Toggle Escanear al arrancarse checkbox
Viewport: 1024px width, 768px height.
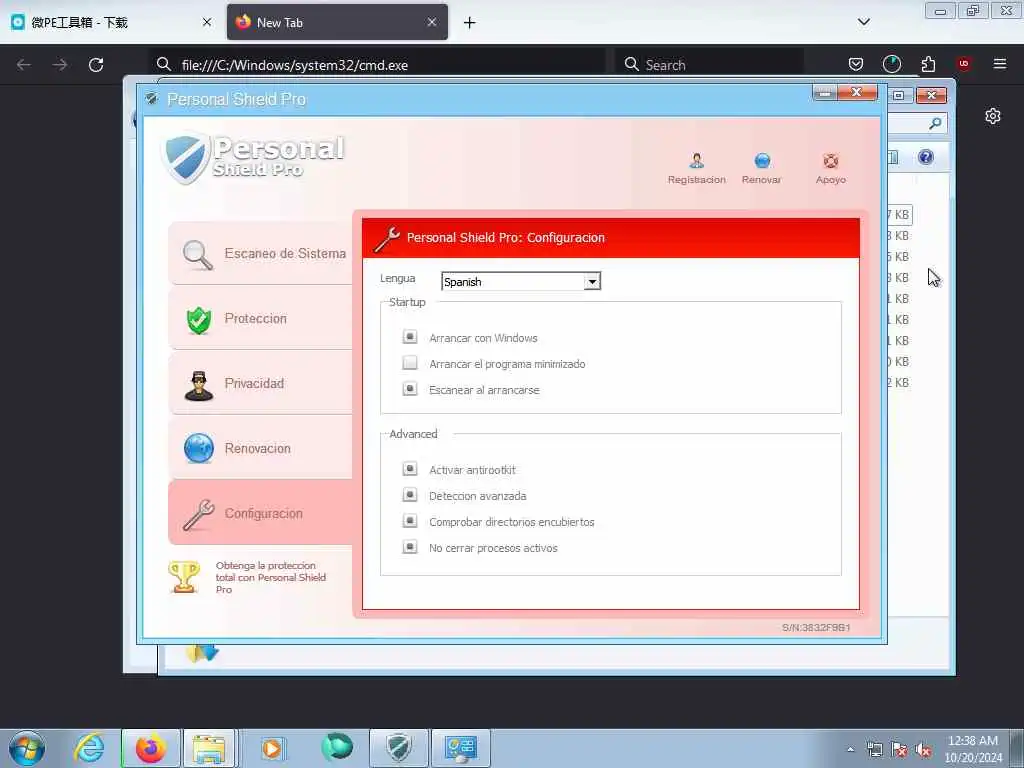click(409, 389)
